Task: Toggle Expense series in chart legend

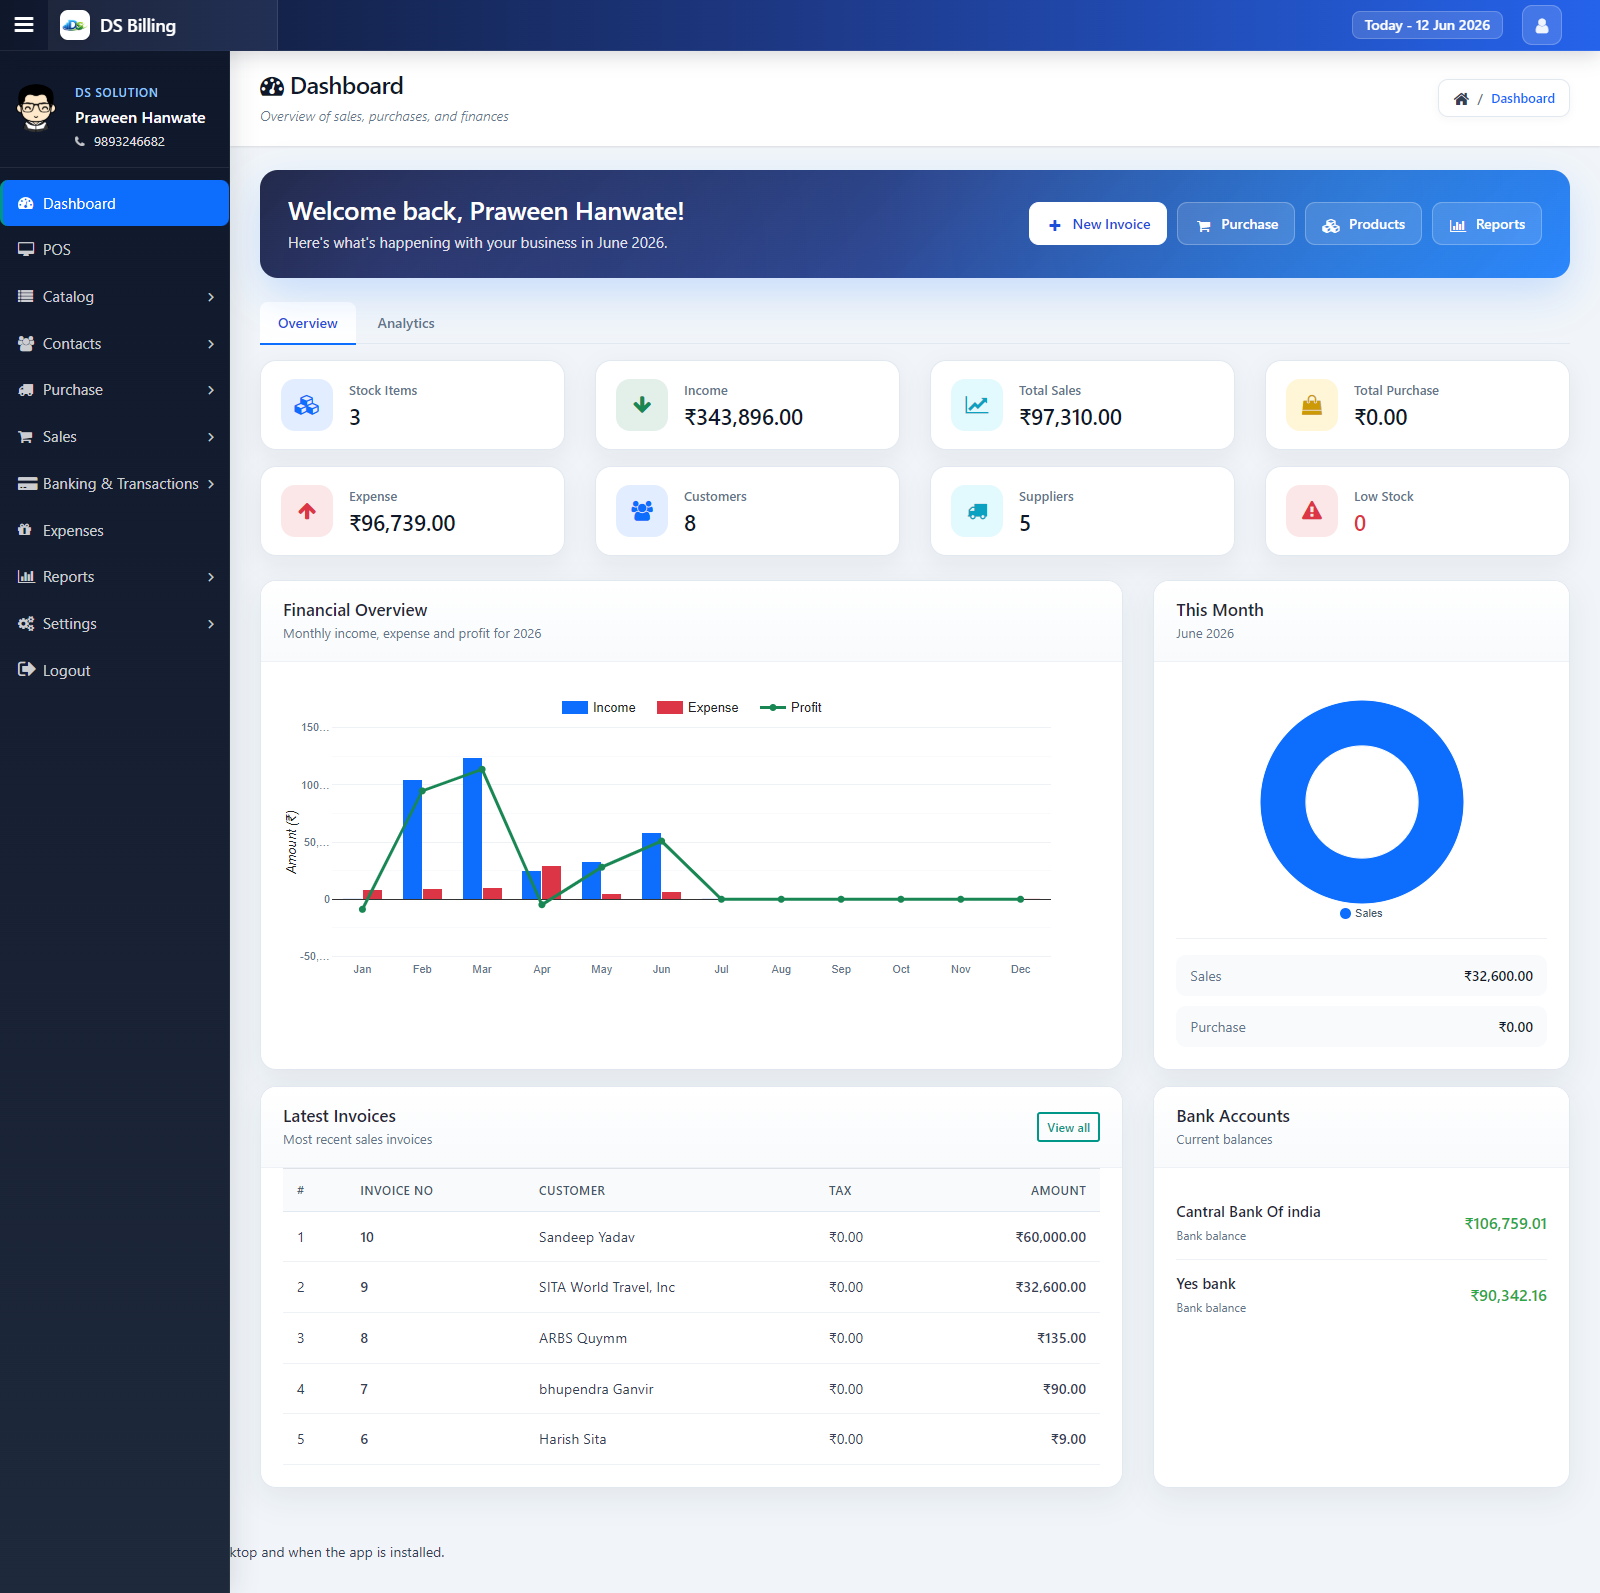Action: 697,708
